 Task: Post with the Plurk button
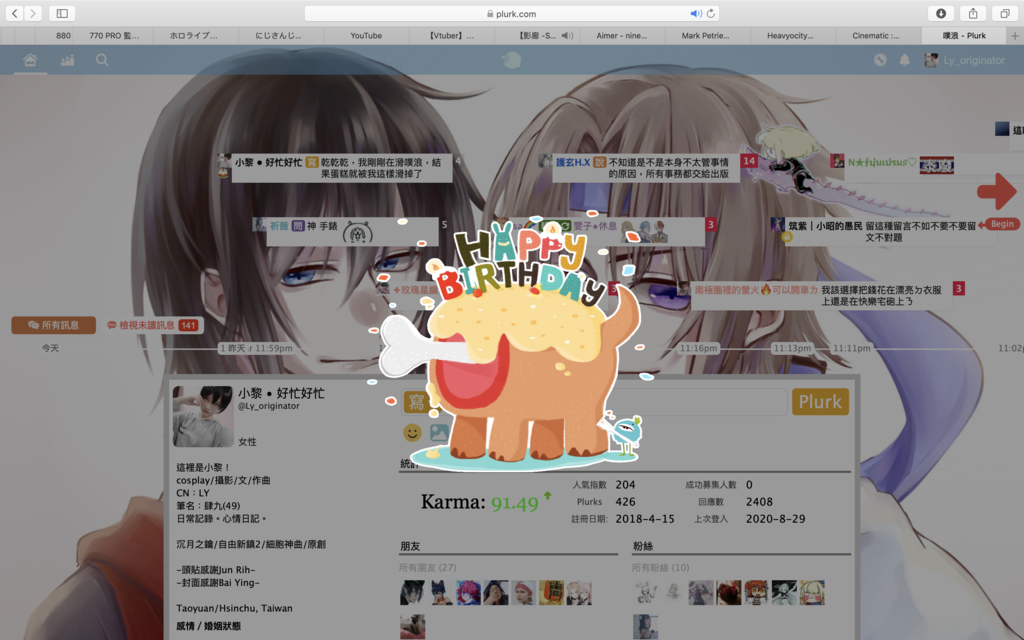820,402
